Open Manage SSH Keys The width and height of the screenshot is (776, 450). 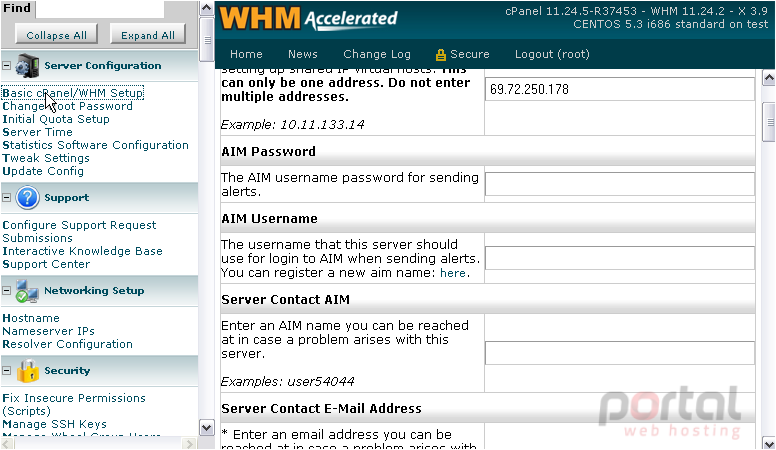coord(54,424)
